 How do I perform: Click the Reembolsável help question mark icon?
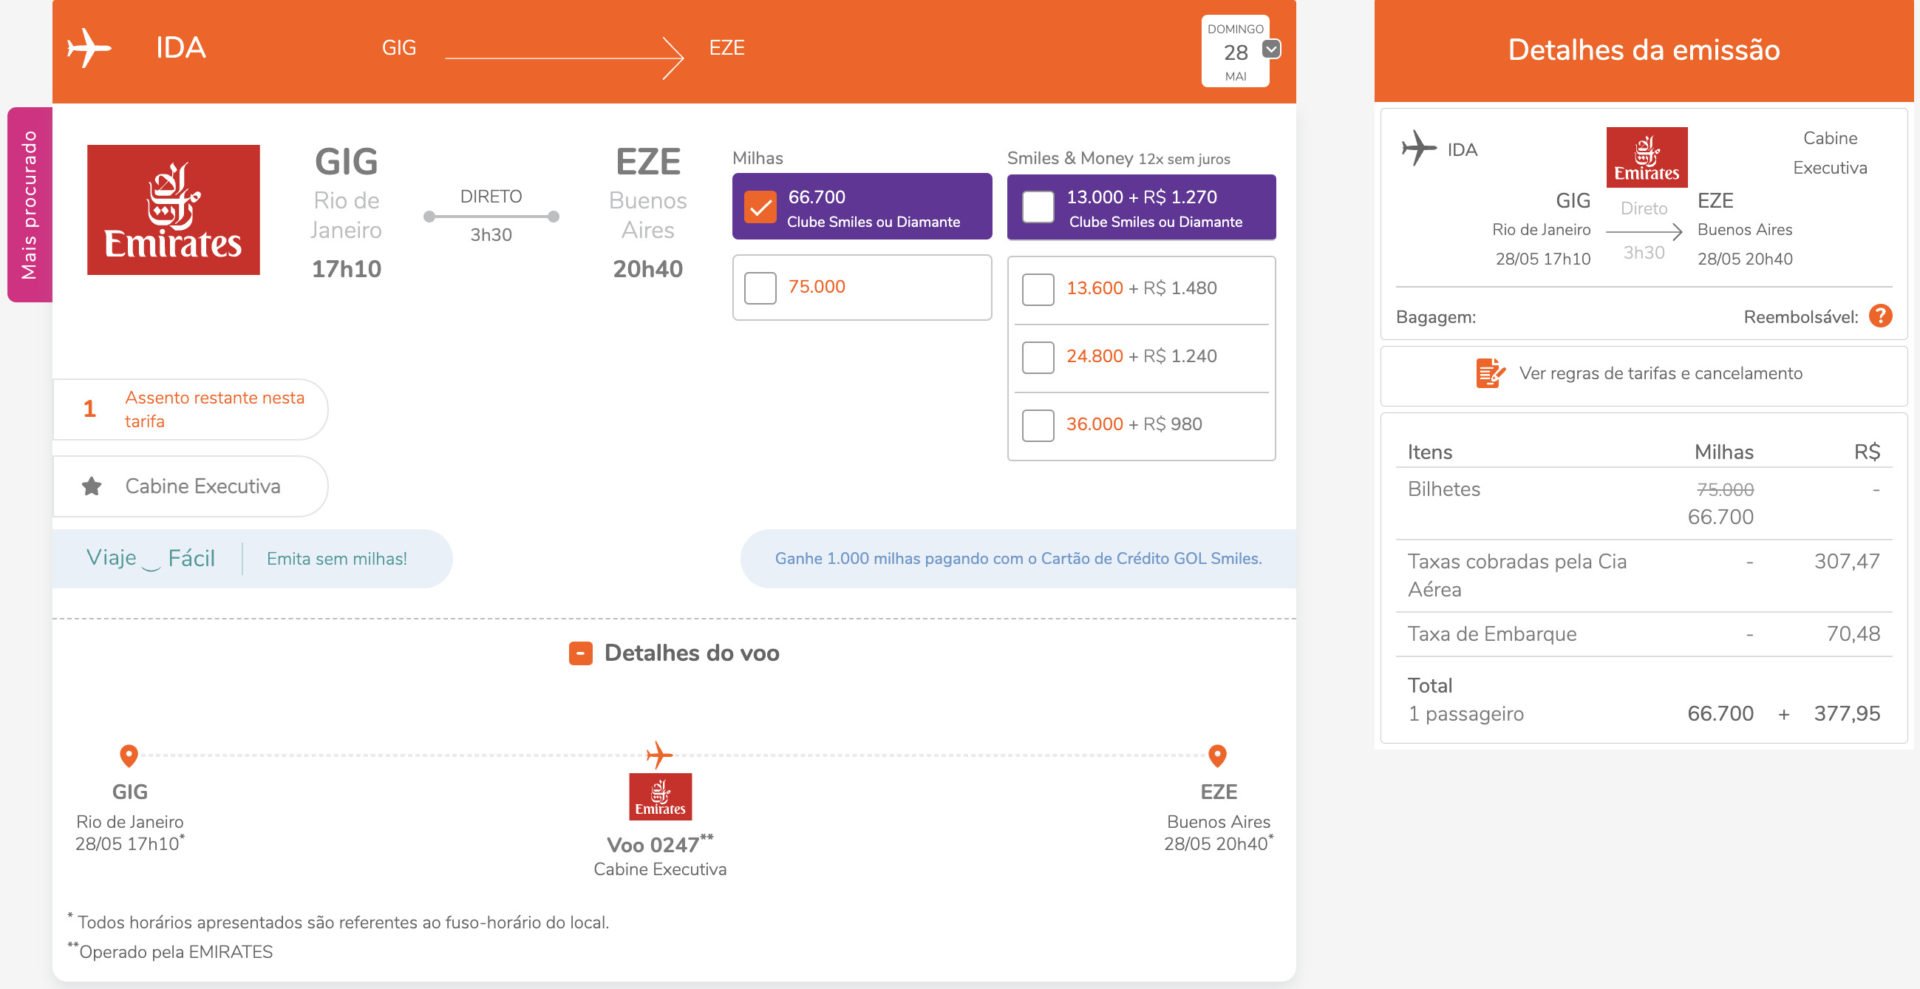click(1880, 316)
